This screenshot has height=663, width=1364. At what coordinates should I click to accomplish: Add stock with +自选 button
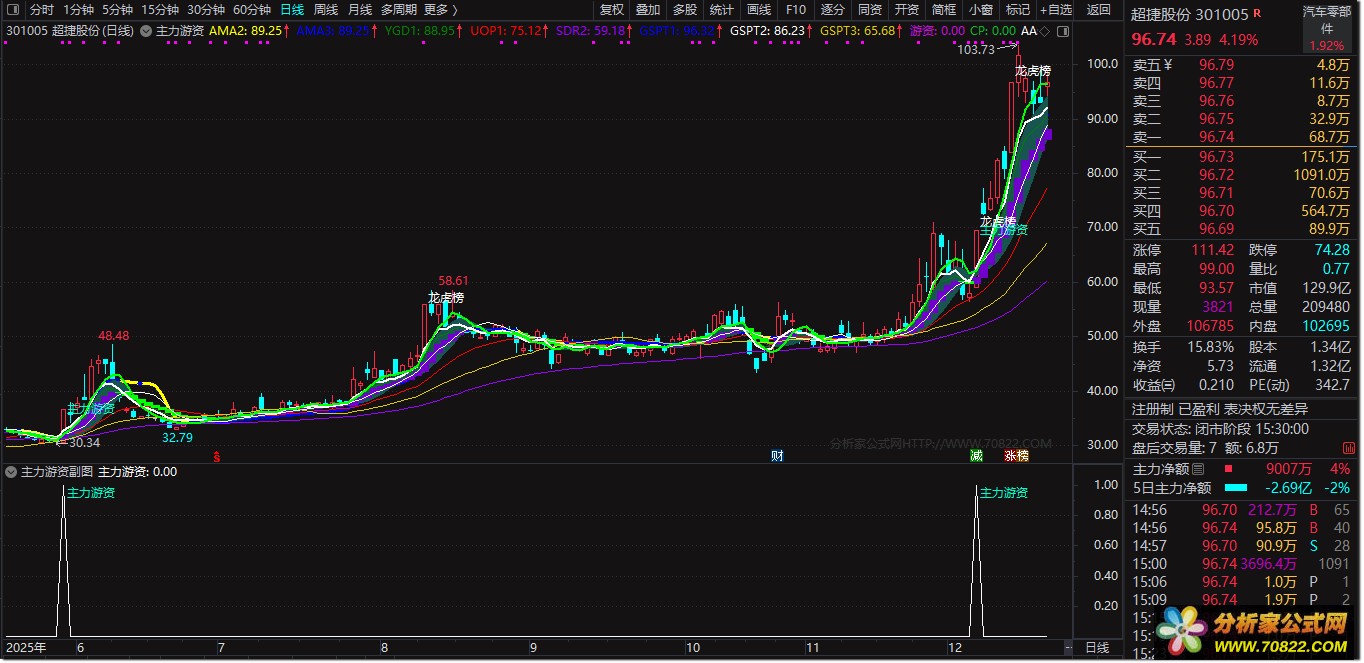[1055, 10]
